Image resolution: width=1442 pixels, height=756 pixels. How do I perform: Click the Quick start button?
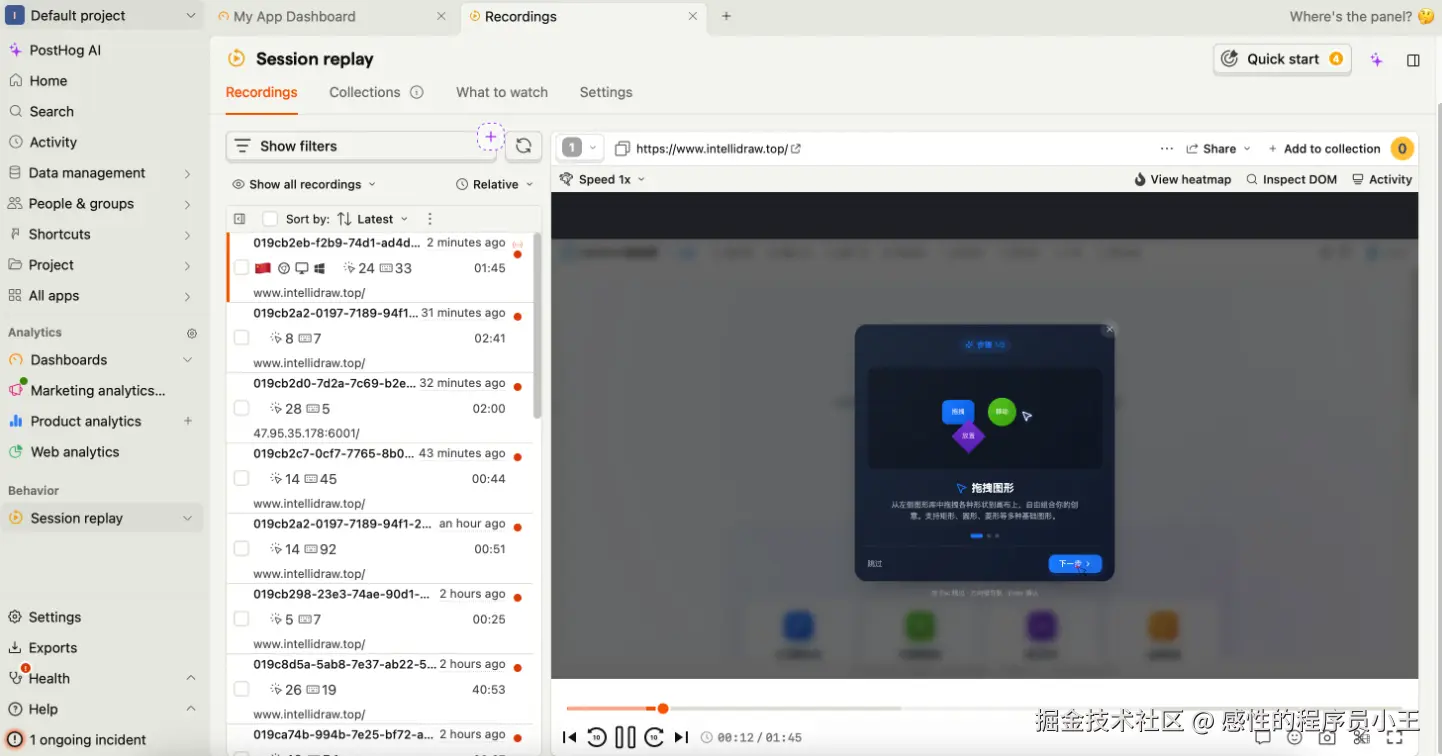click(1282, 59)
